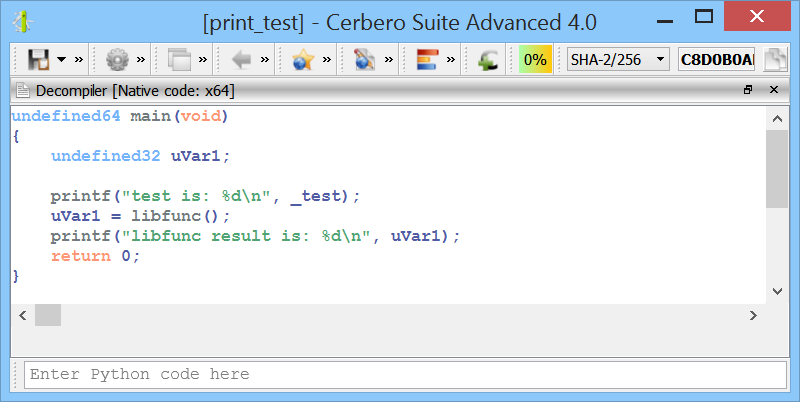Expand overflow chevron after bookmark icon
Image resolution: width=800 pixels, height=402 pixels.
coord(327,60)
